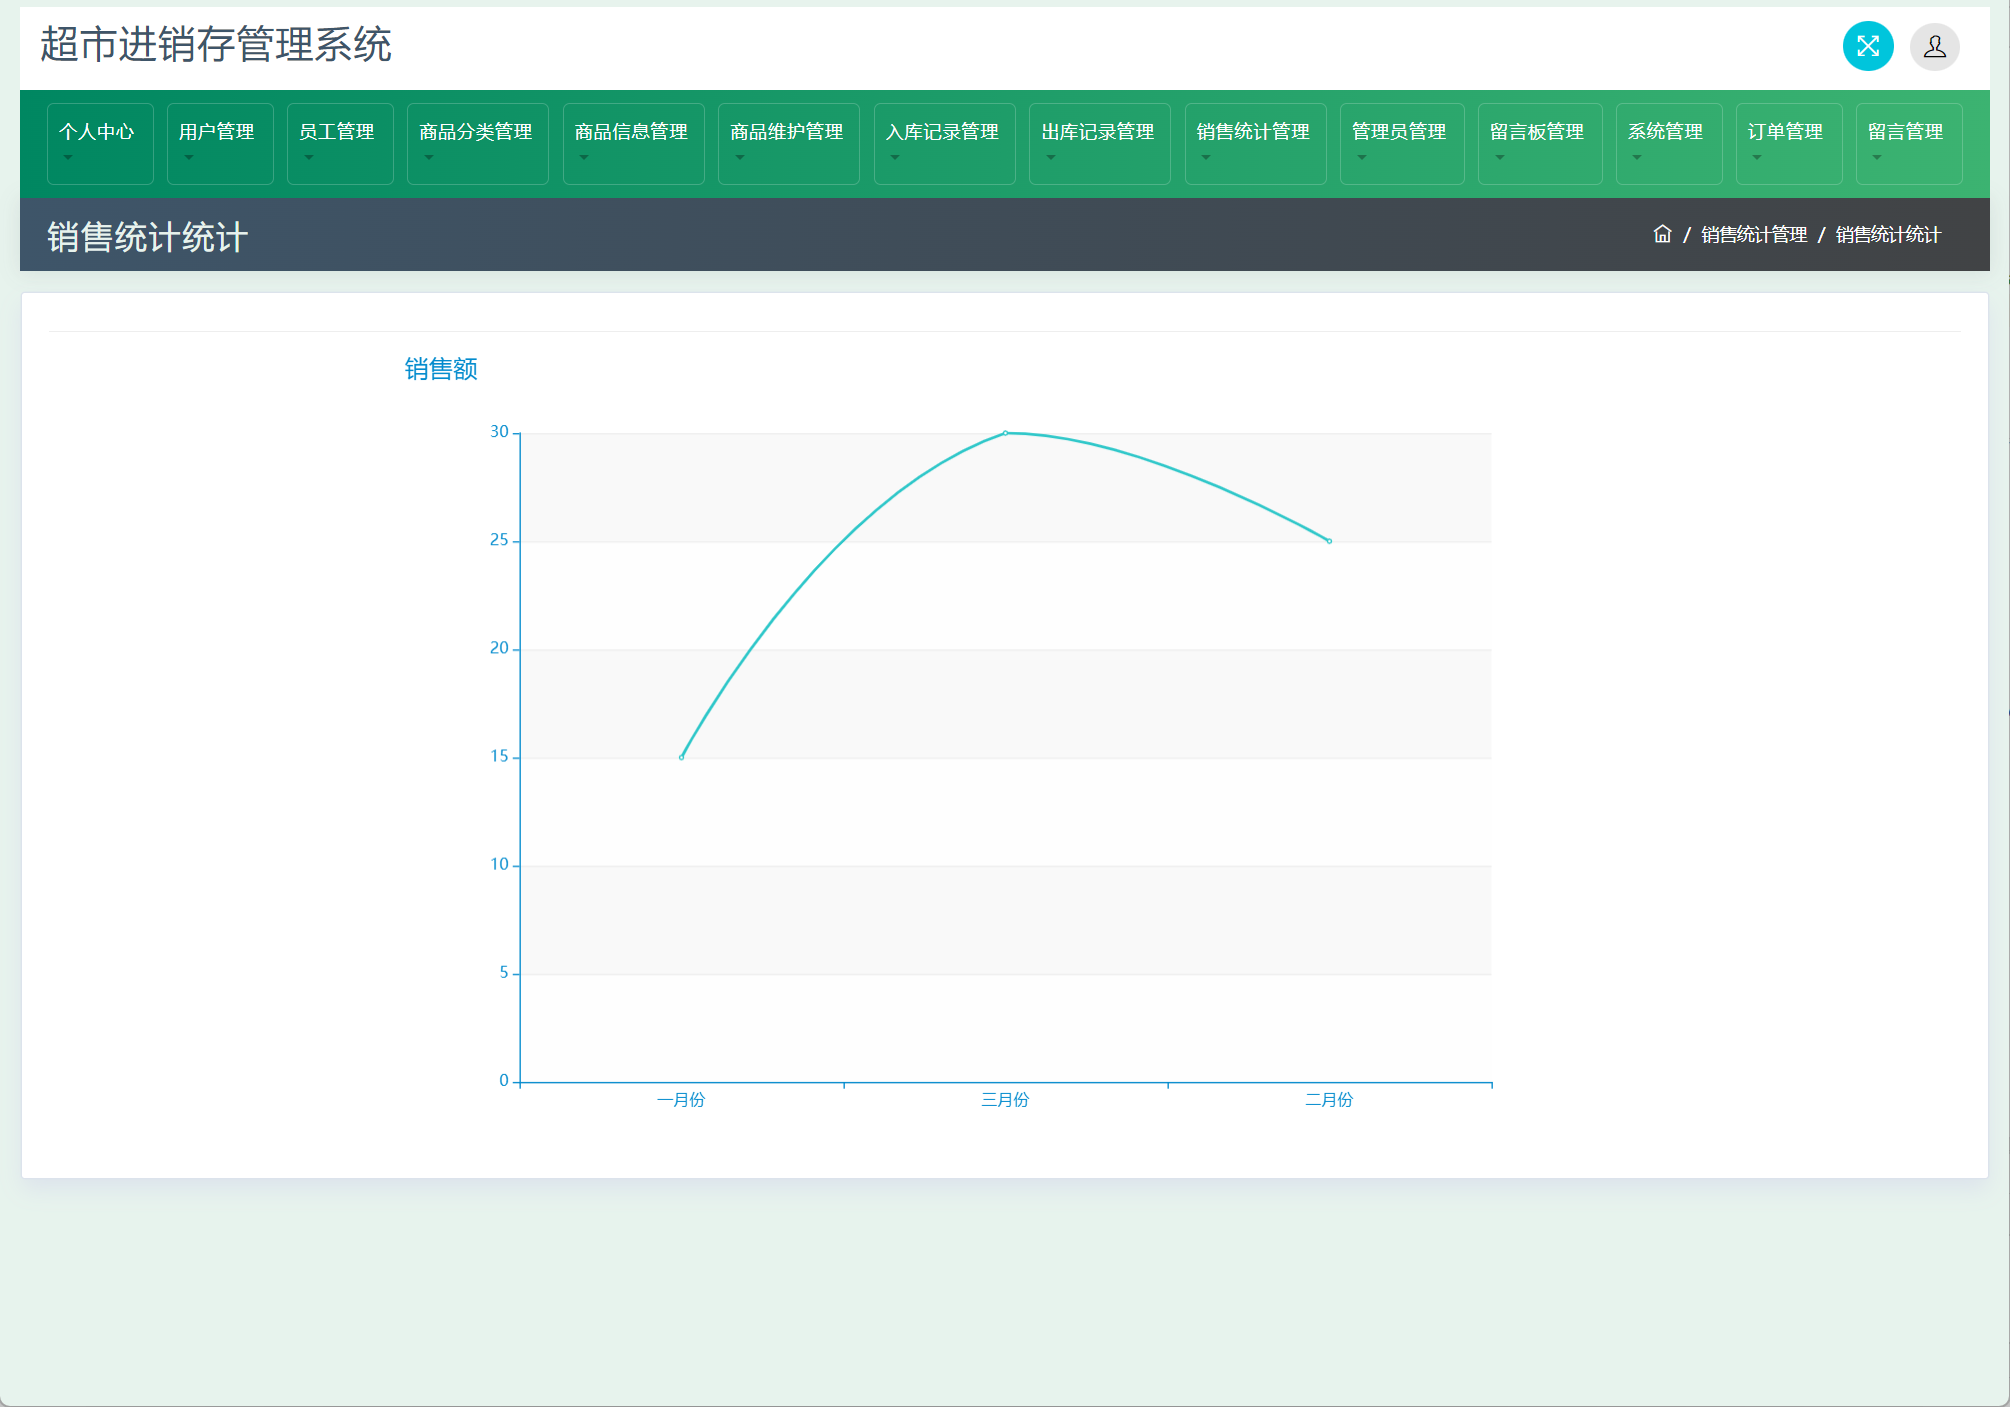Click the 一月份 data point on line

coord(682,757)
